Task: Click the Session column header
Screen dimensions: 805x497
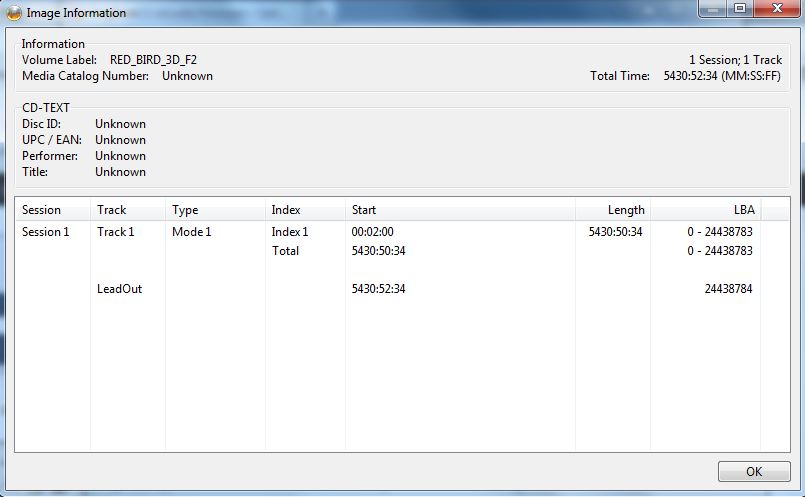Action: point(52,210)
